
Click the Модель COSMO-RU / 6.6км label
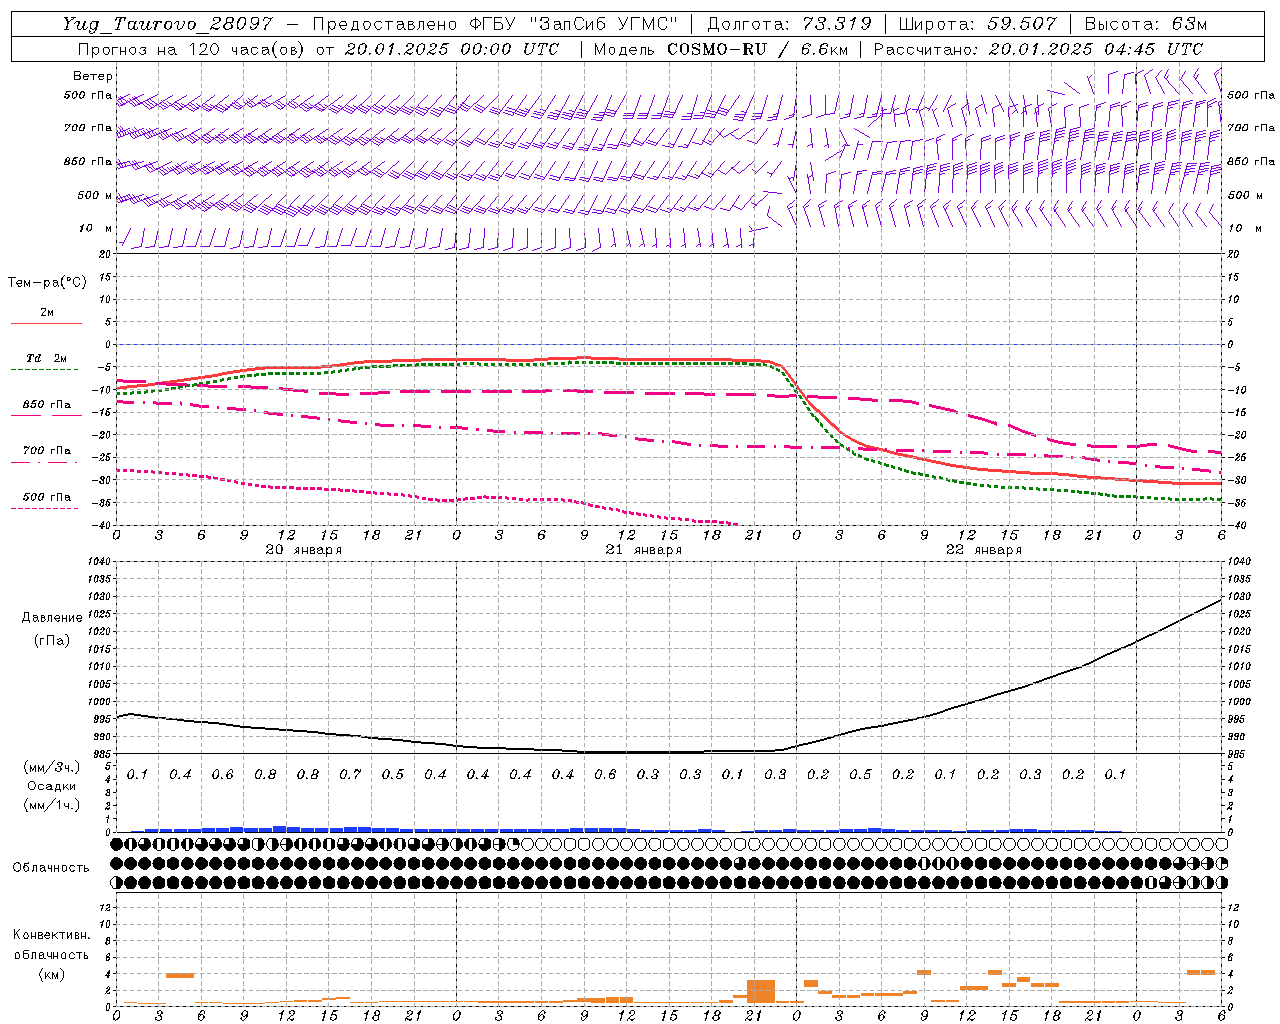coord(720,49)
